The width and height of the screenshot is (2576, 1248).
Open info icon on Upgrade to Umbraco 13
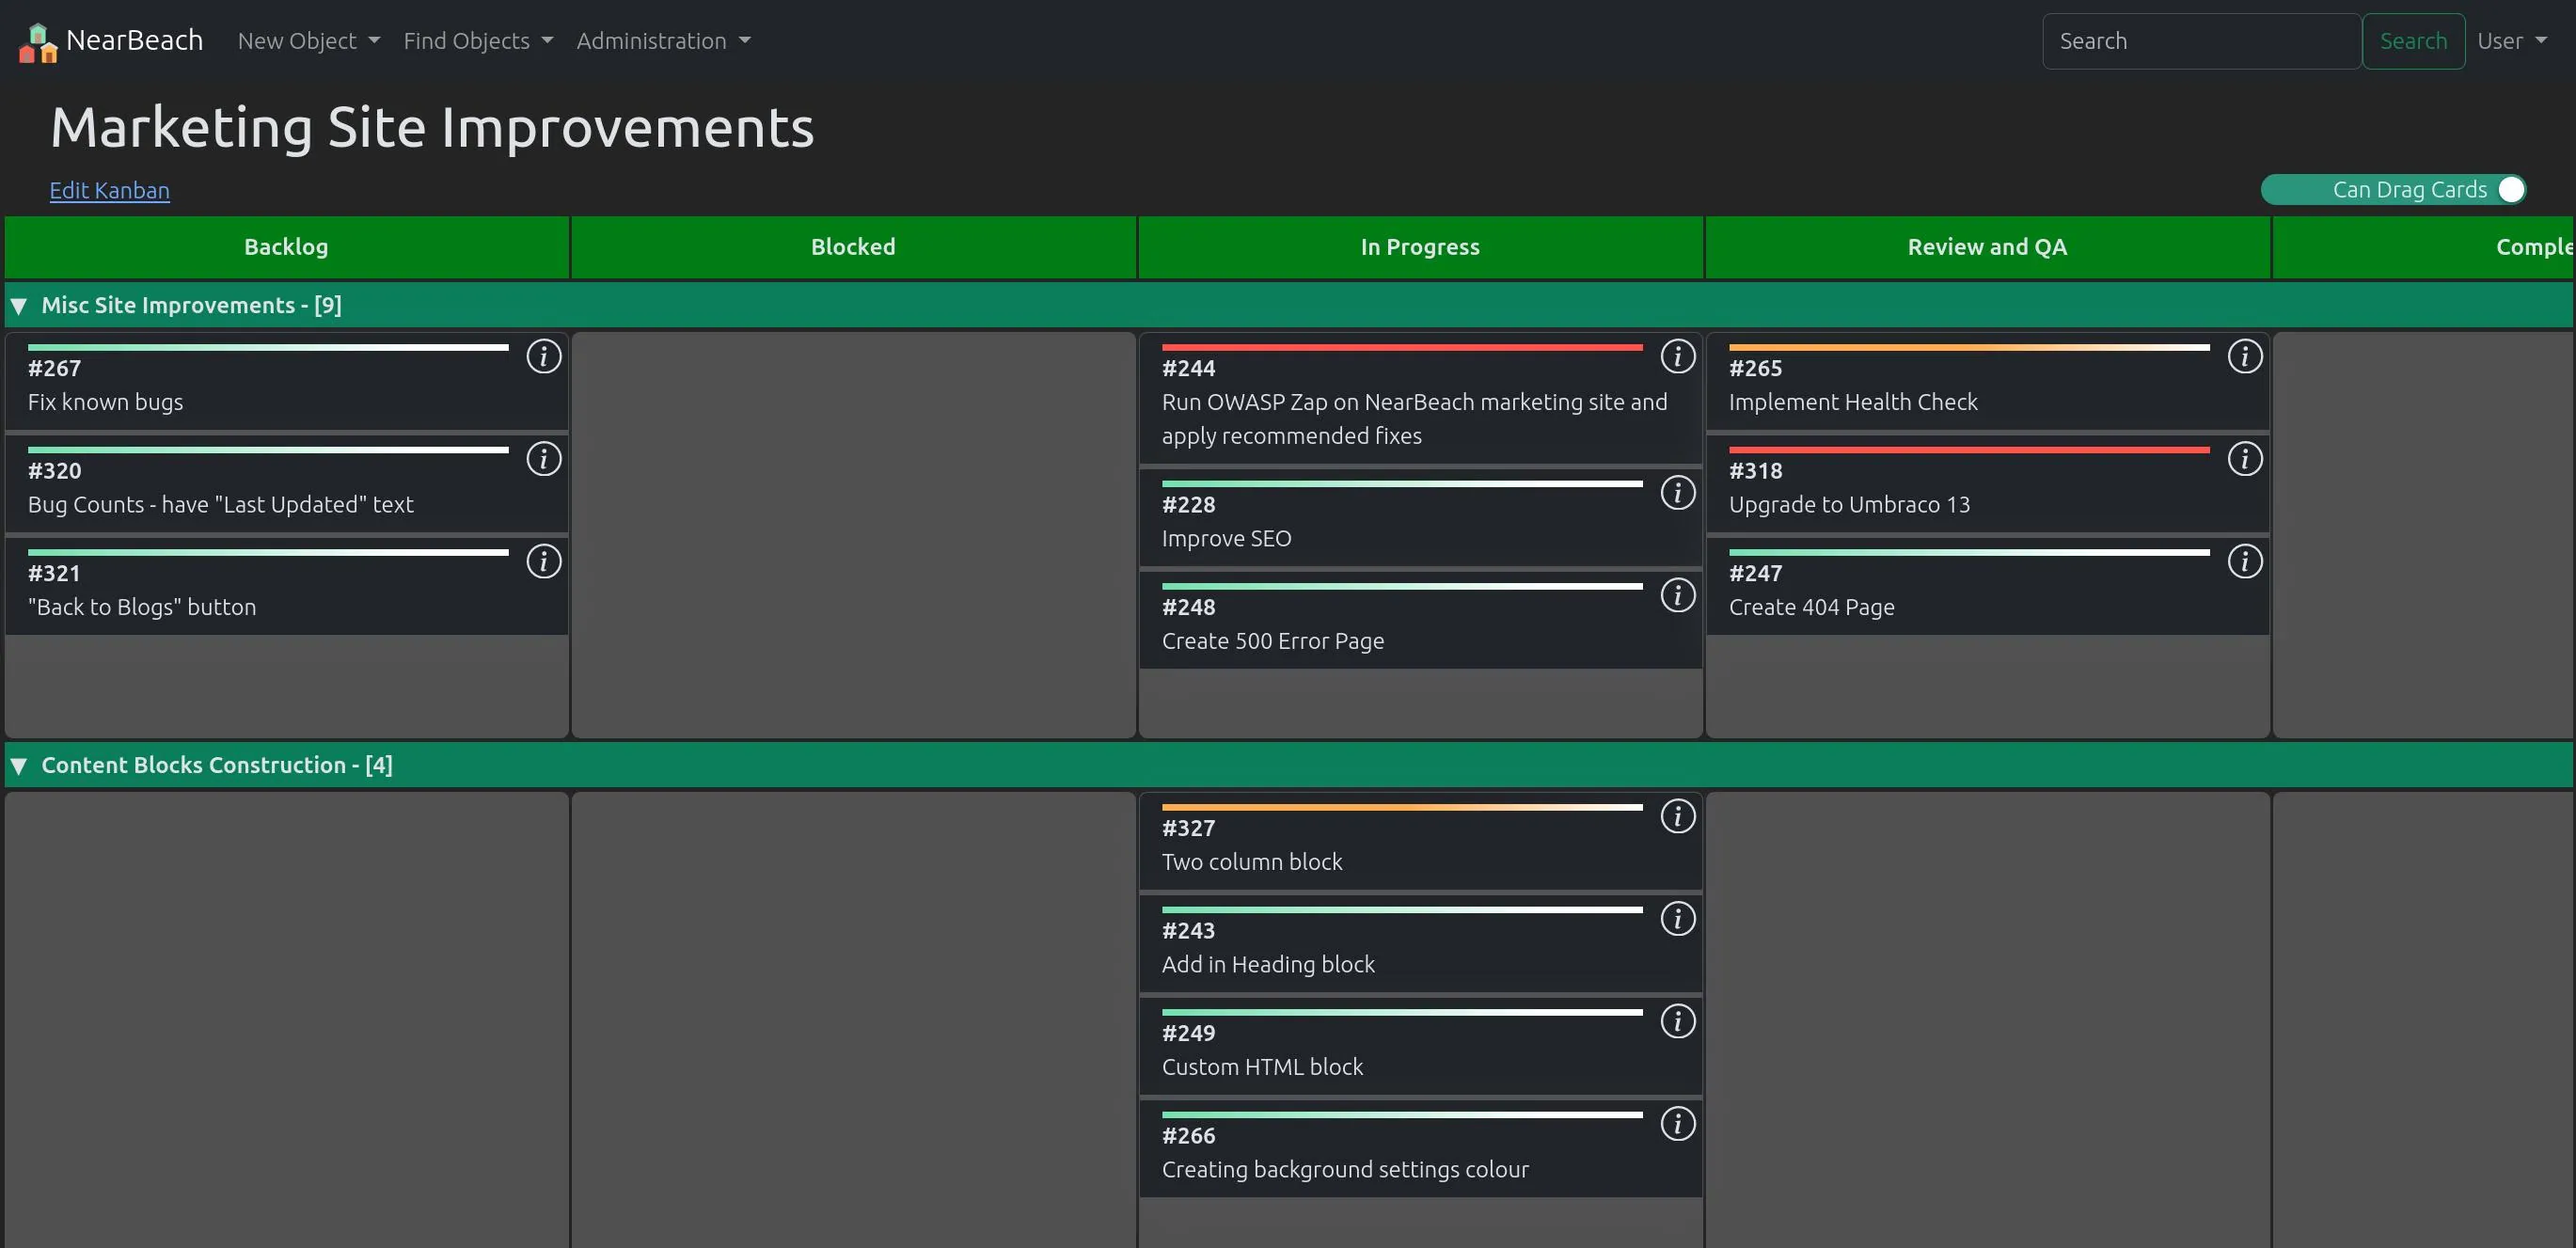coord(2244,459)
